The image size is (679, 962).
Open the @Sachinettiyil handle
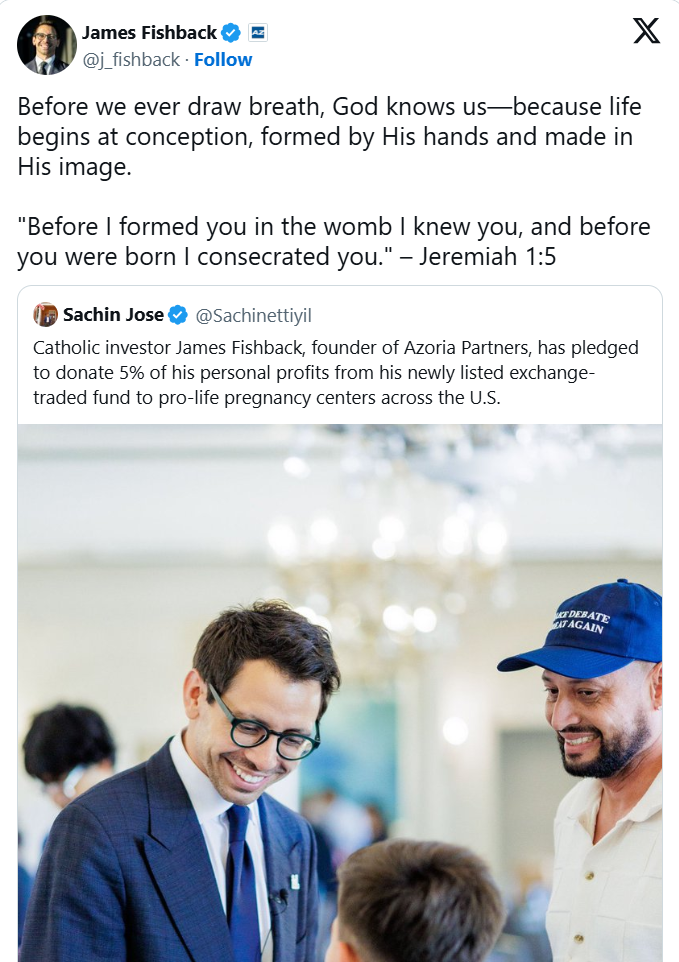(253, 316)
